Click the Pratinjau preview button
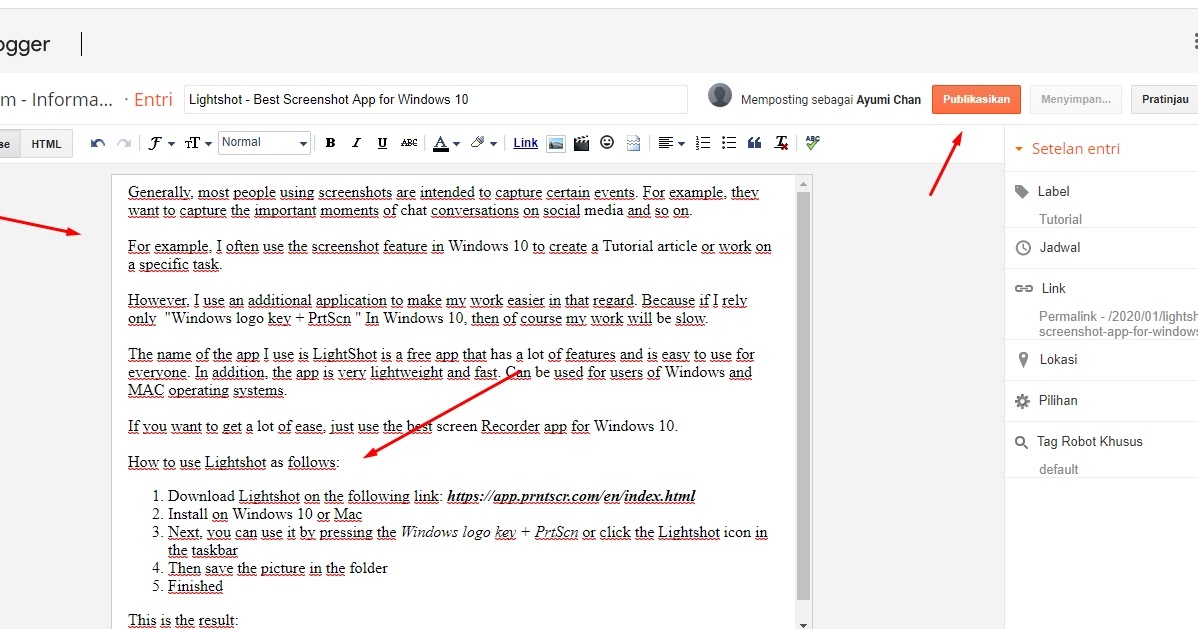This screenshot has width=1198, height=629. pos(1164,99)
